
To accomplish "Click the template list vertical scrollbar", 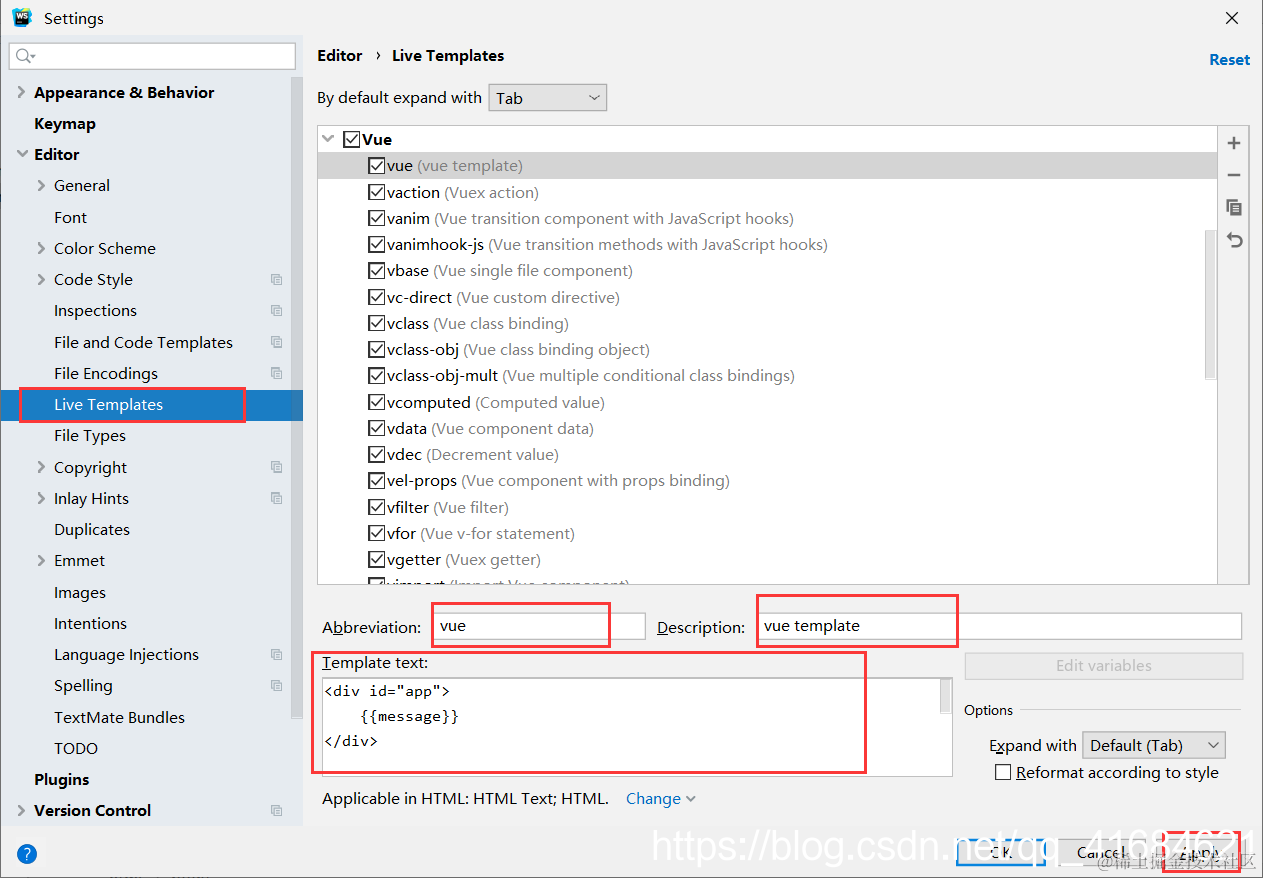I will point(1210,304).
